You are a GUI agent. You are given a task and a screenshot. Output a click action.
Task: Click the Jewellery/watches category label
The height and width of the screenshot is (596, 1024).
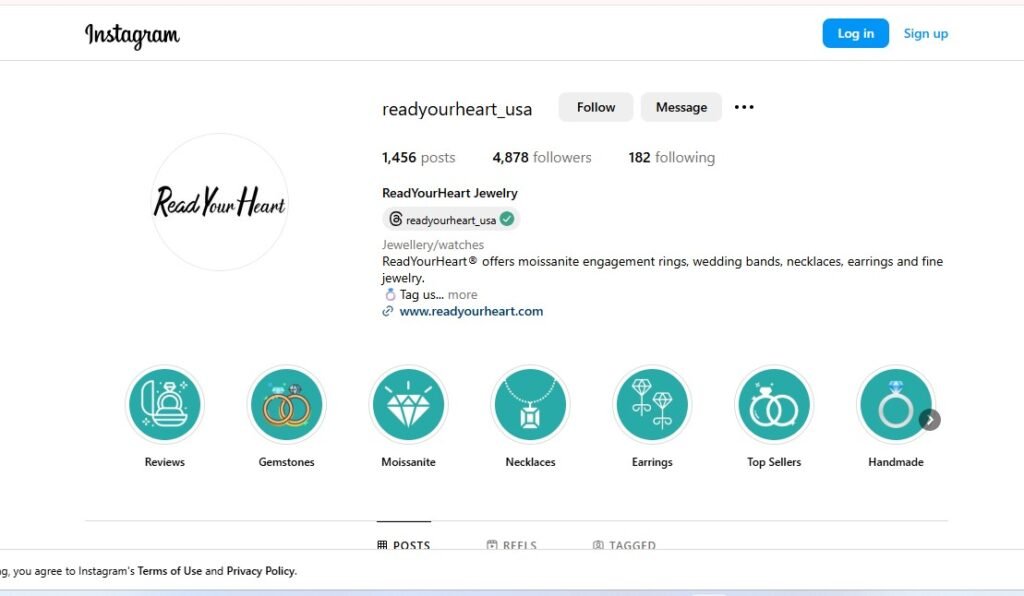(433, 245)
